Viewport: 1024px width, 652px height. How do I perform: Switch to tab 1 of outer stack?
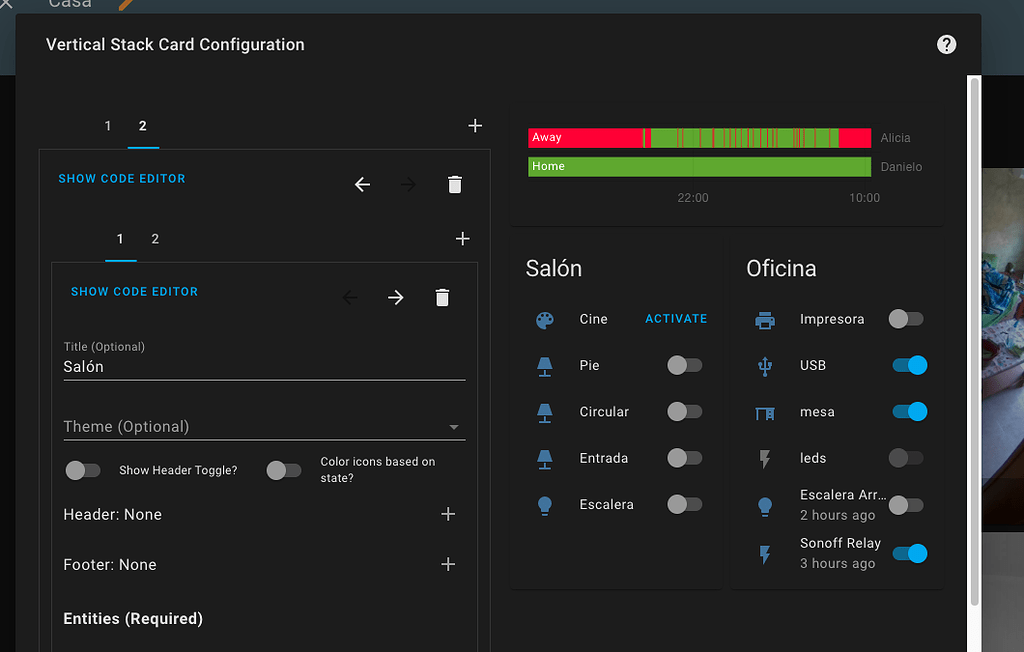click(x=107, y=126)
